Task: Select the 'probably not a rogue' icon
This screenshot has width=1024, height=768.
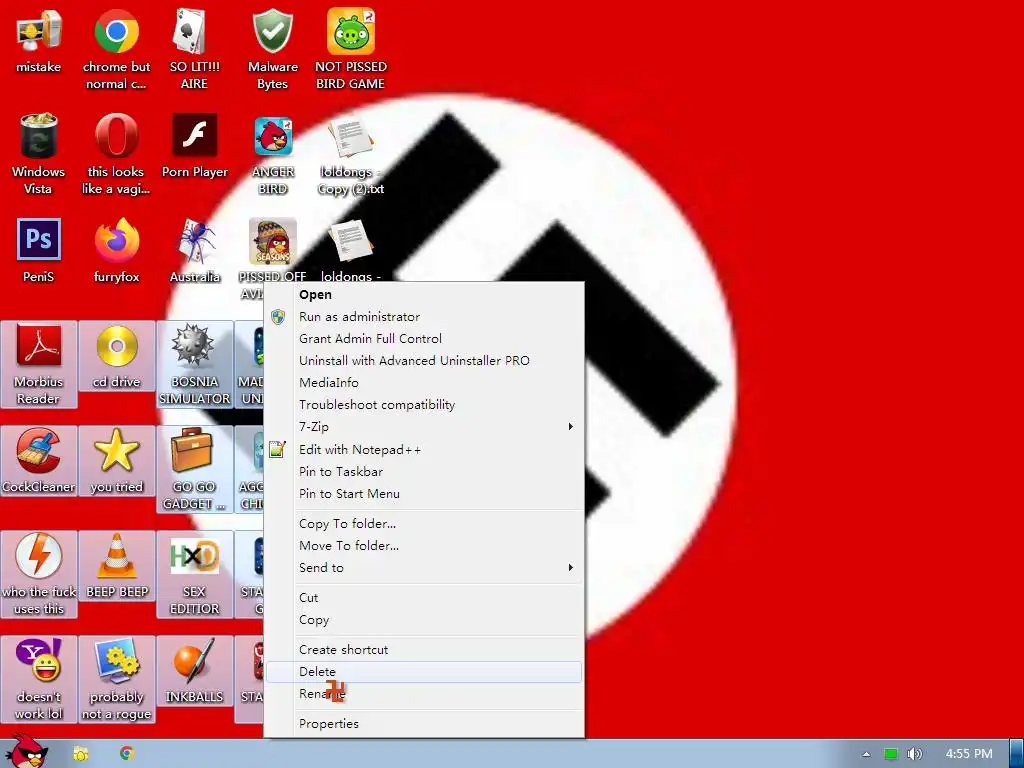Action: [116, 679]
